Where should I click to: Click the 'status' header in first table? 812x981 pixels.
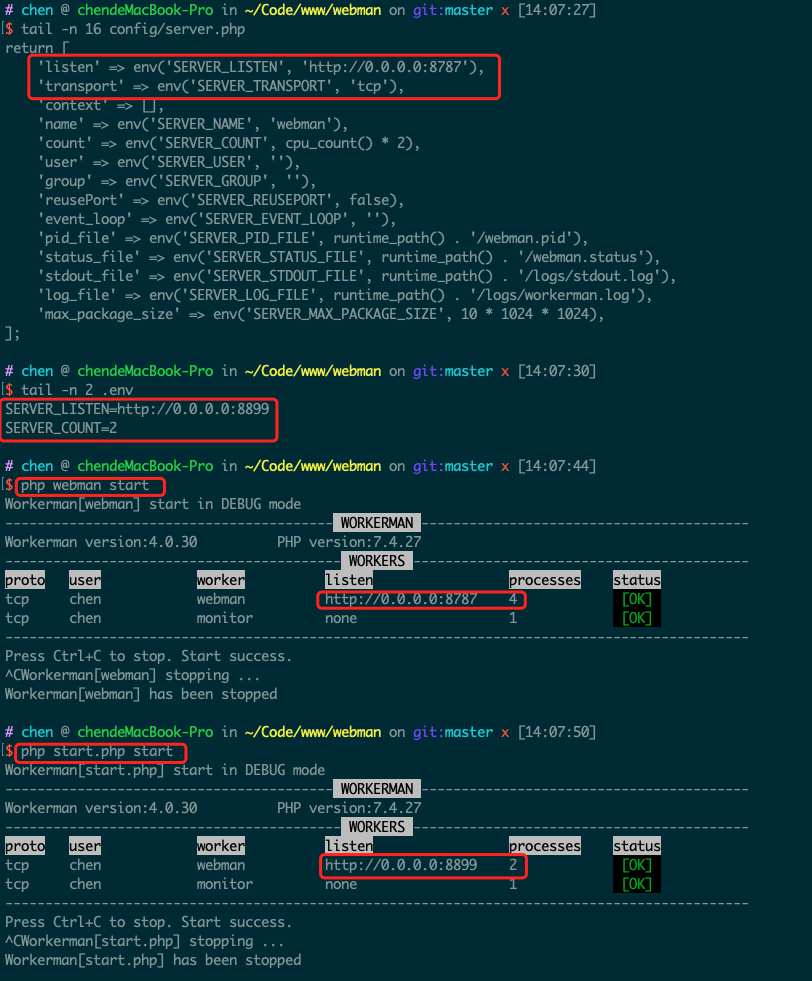(x=637, y=580)
